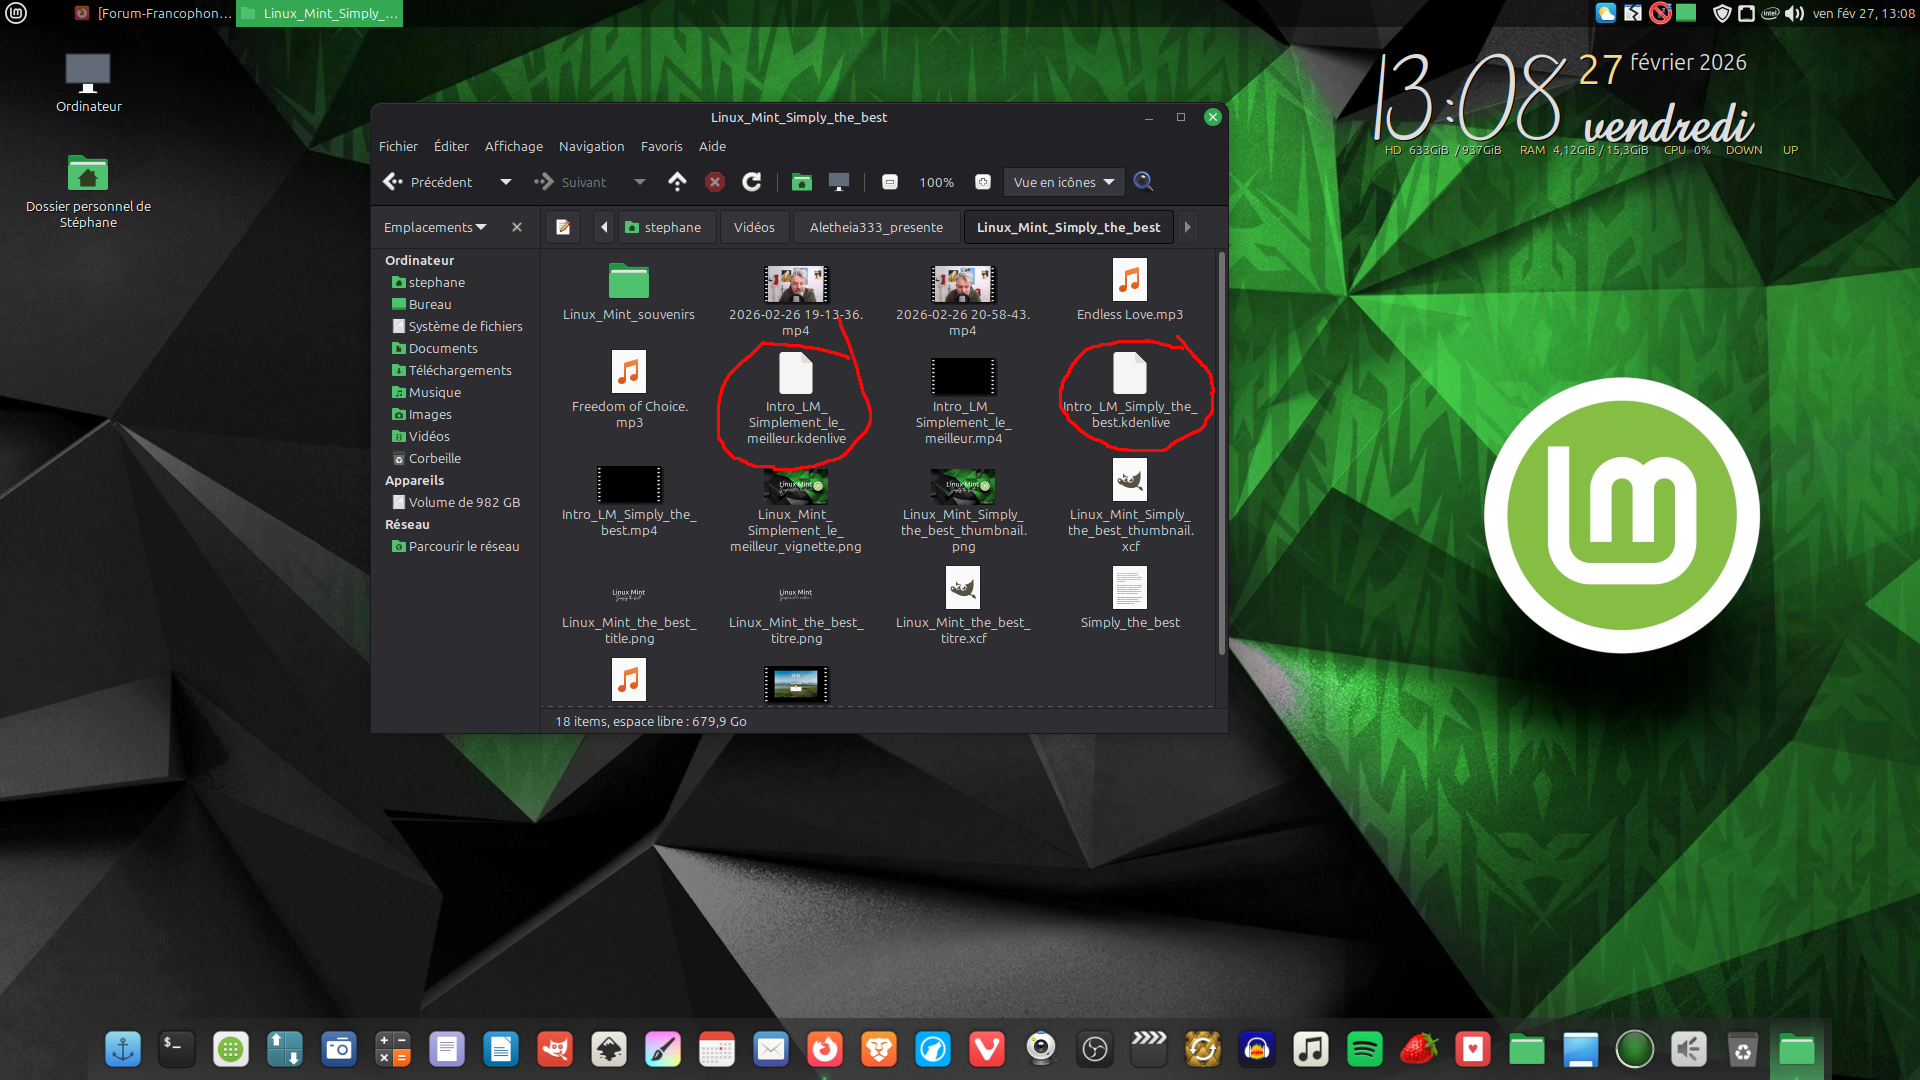Select the Simply_the_best text document
This screenshot has height=1080, width=1920.
pyautogui.click(x=1130, y=598)
